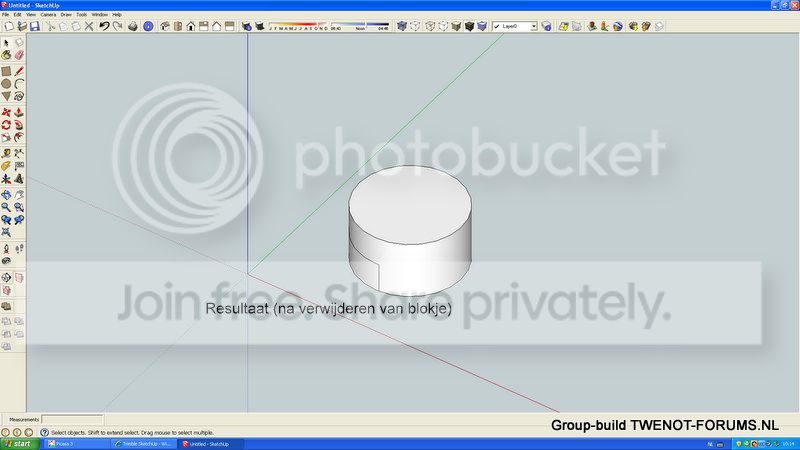The image size is (800, 450).
Task: Select the Protractor tool
Action: tap(6, 166)
